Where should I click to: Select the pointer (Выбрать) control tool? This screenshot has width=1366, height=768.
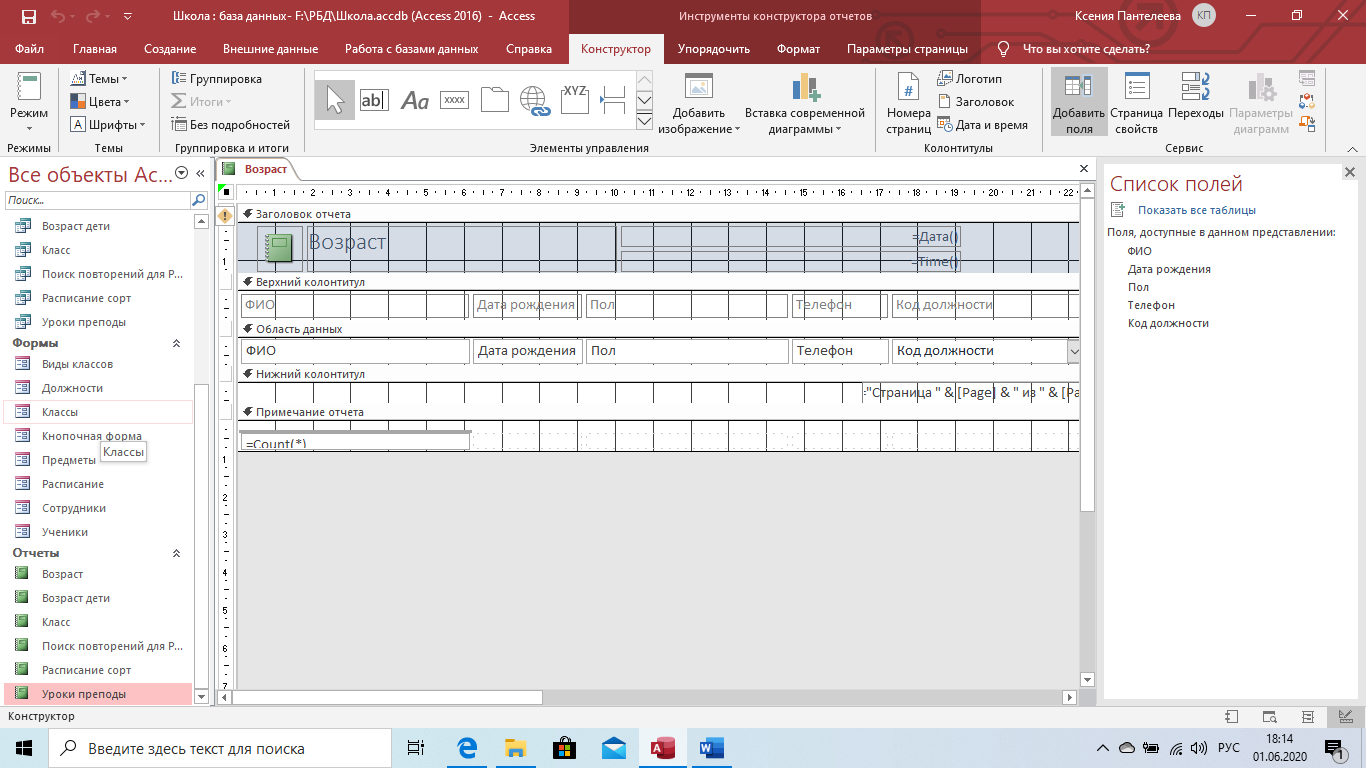[x=335, y=100]
